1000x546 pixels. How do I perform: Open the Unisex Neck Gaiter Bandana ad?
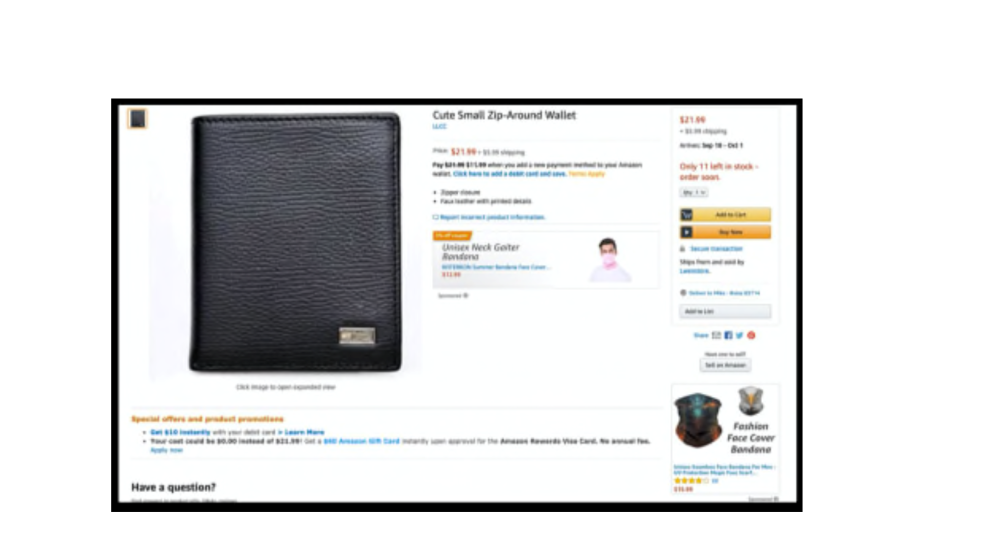[x=546, y=260]
